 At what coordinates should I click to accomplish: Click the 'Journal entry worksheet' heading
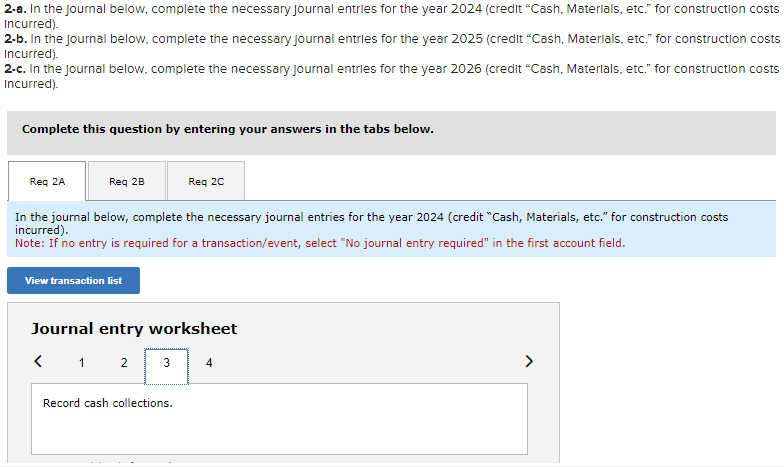pyautogui.click(x=134, y=329)
